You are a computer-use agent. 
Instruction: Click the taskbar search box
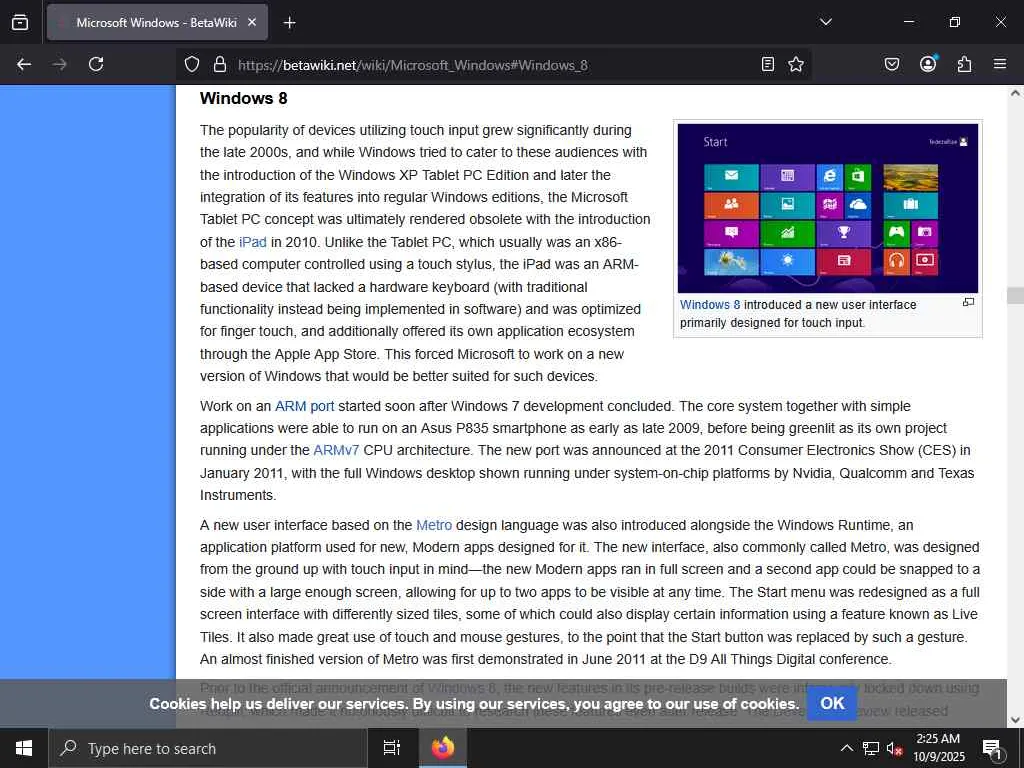click(208, 748)
